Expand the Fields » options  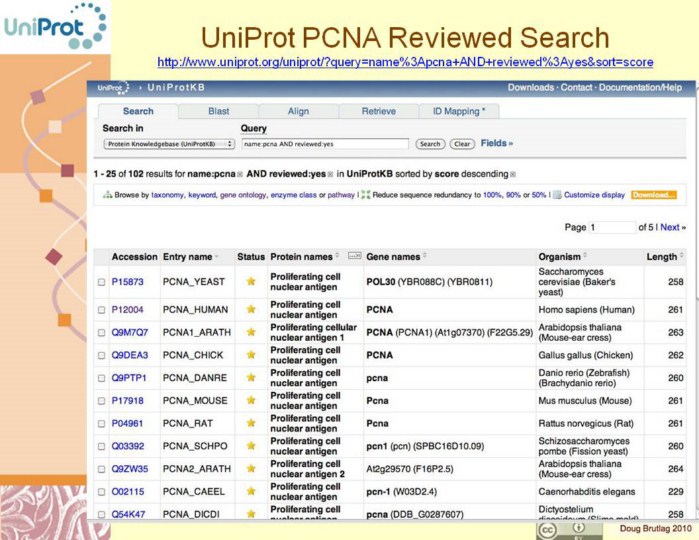[496, 144]
